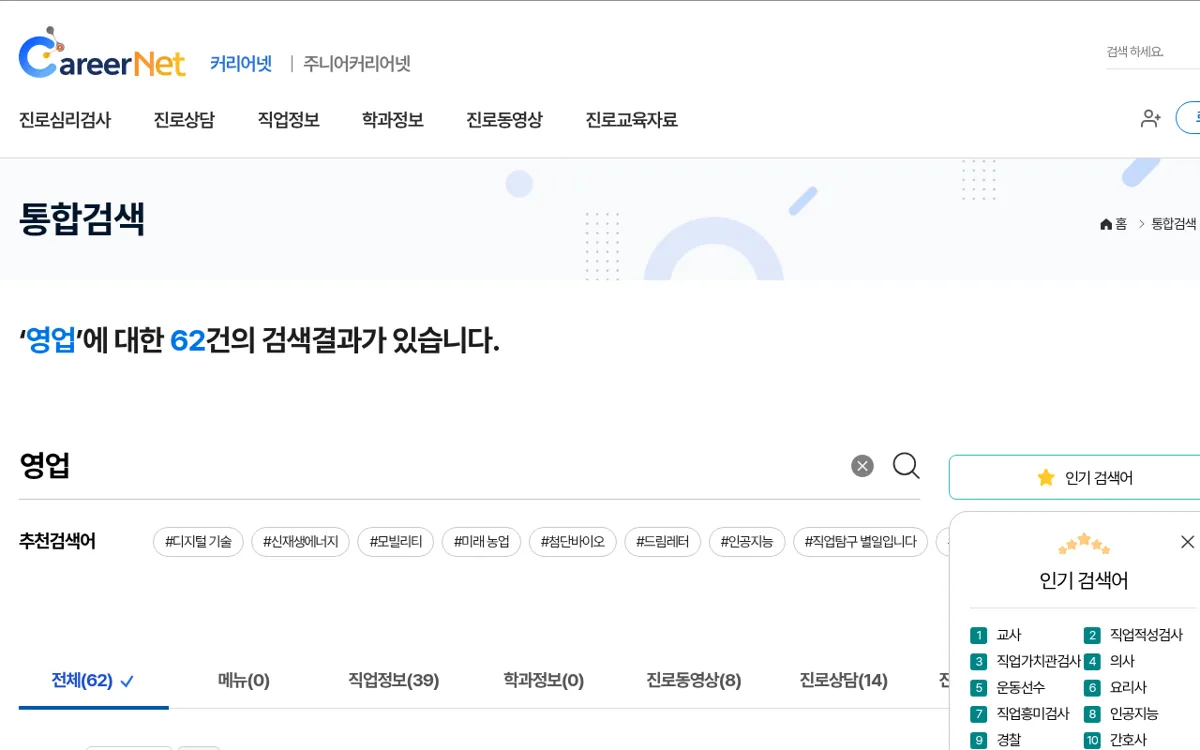Screen dimensions: 1200x750
Task: Open the 진로심리검사 menu
Action: click(65, 120)
